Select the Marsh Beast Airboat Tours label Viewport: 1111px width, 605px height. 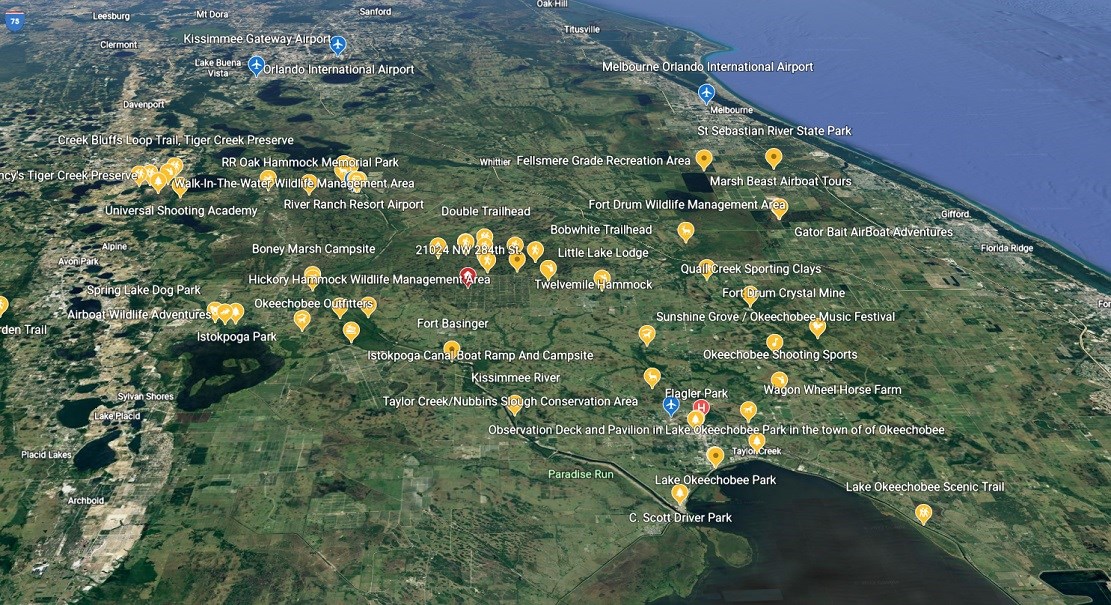[x=781, y=181]
